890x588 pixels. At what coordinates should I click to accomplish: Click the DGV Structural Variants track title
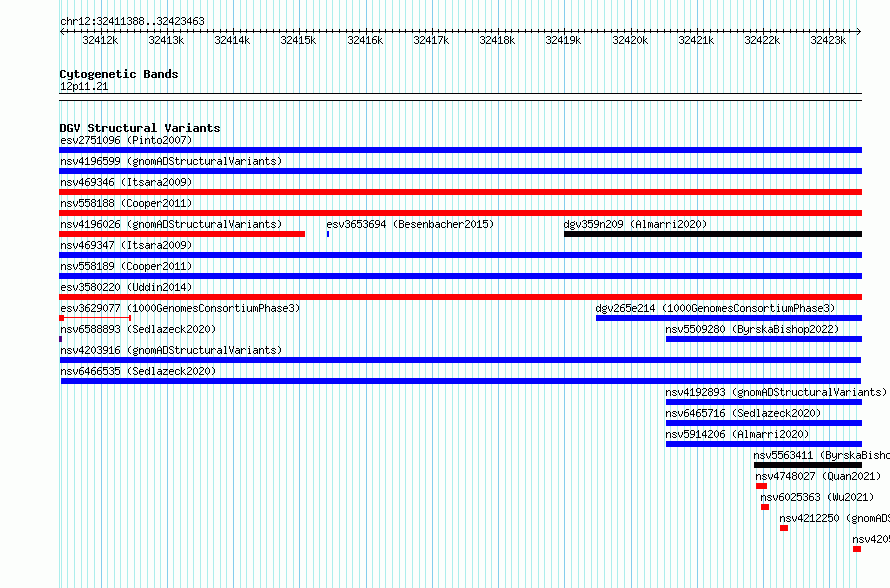[x=140, y=128]
